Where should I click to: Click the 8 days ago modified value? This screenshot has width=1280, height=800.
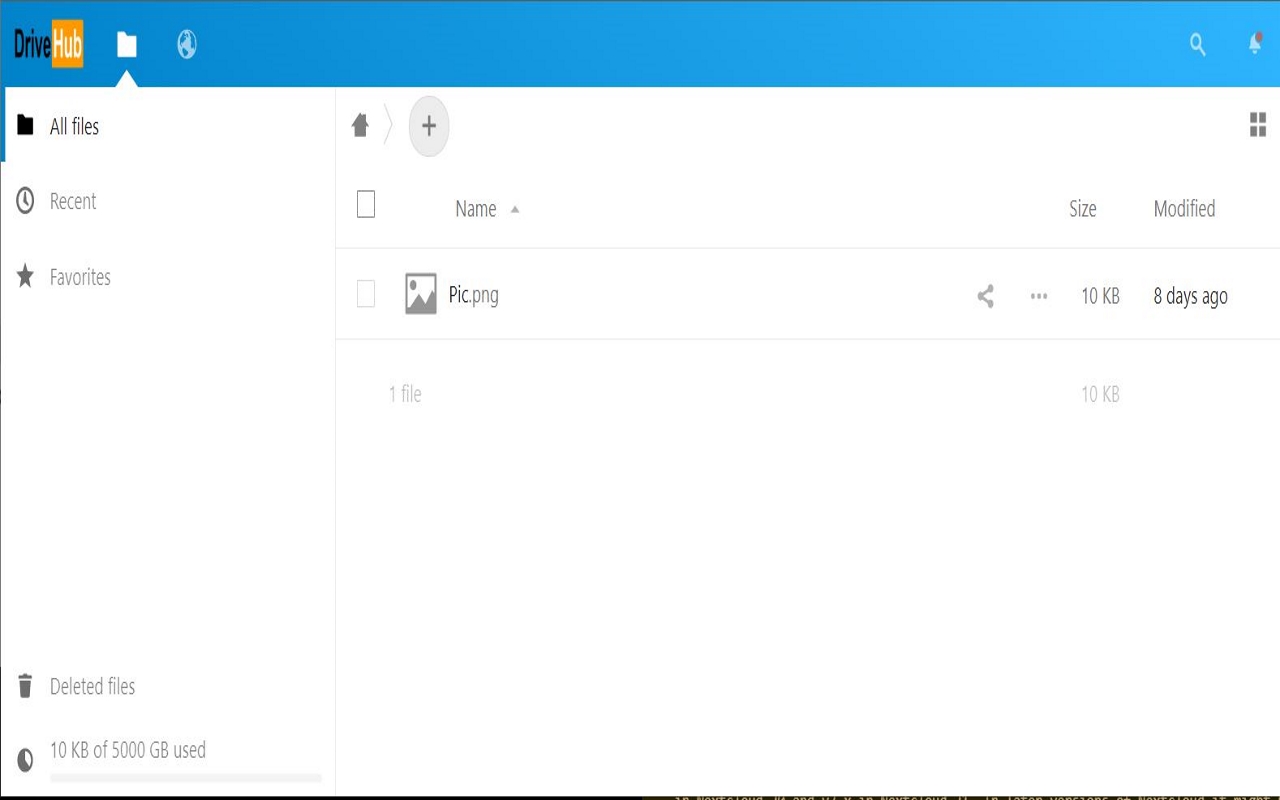pos(1191,296)
